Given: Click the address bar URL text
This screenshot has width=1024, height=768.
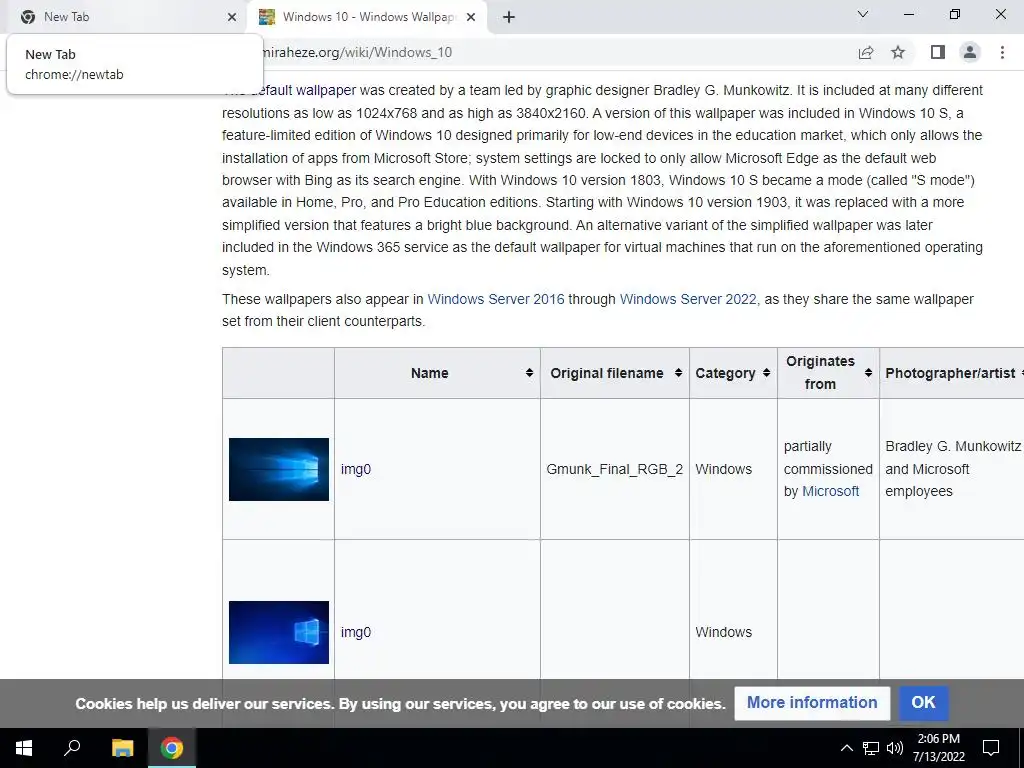Looking at the screenshot, I should tap(357, 52).
